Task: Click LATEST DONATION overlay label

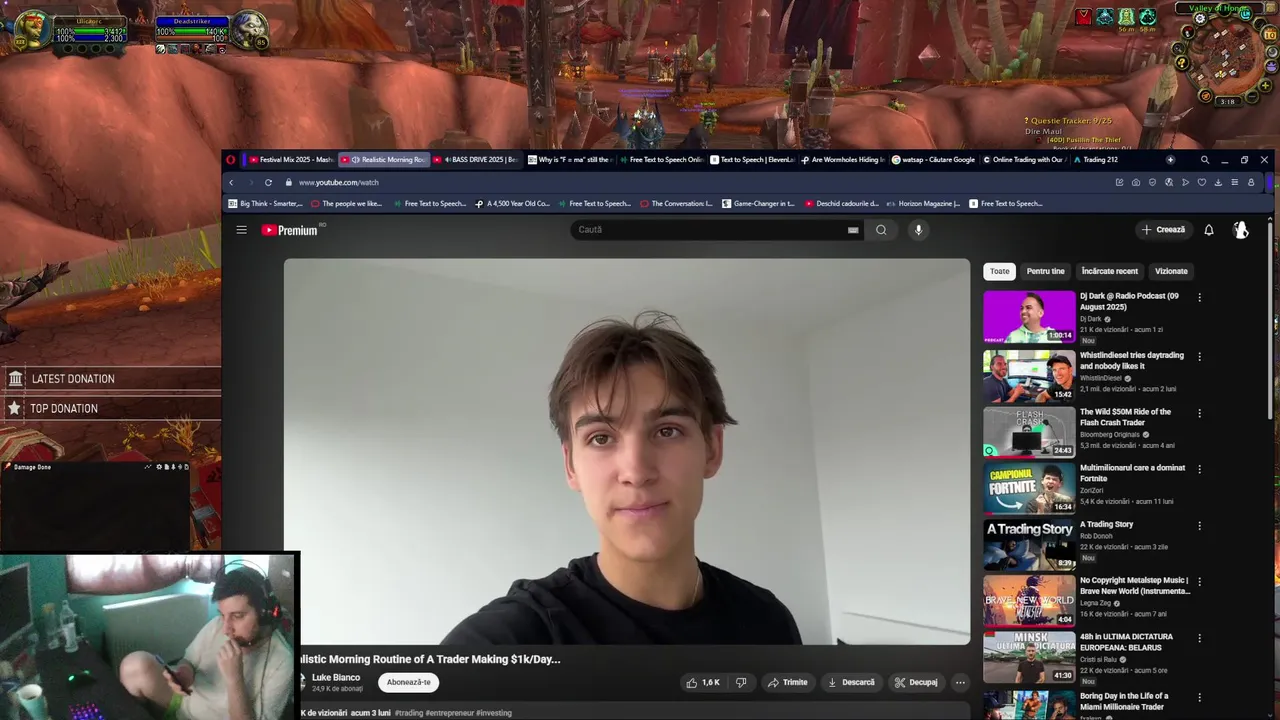Action: click(x=73, y=379)
